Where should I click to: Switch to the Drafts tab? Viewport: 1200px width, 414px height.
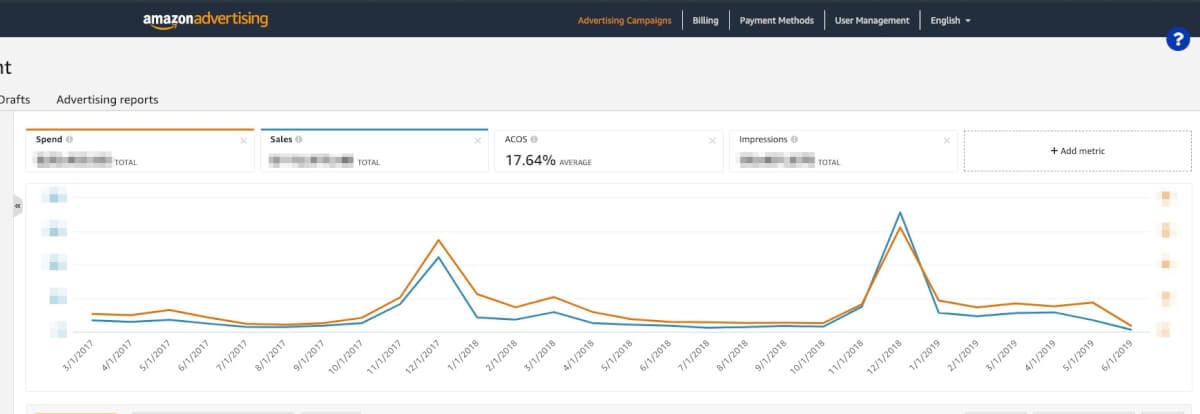[14, 100]
